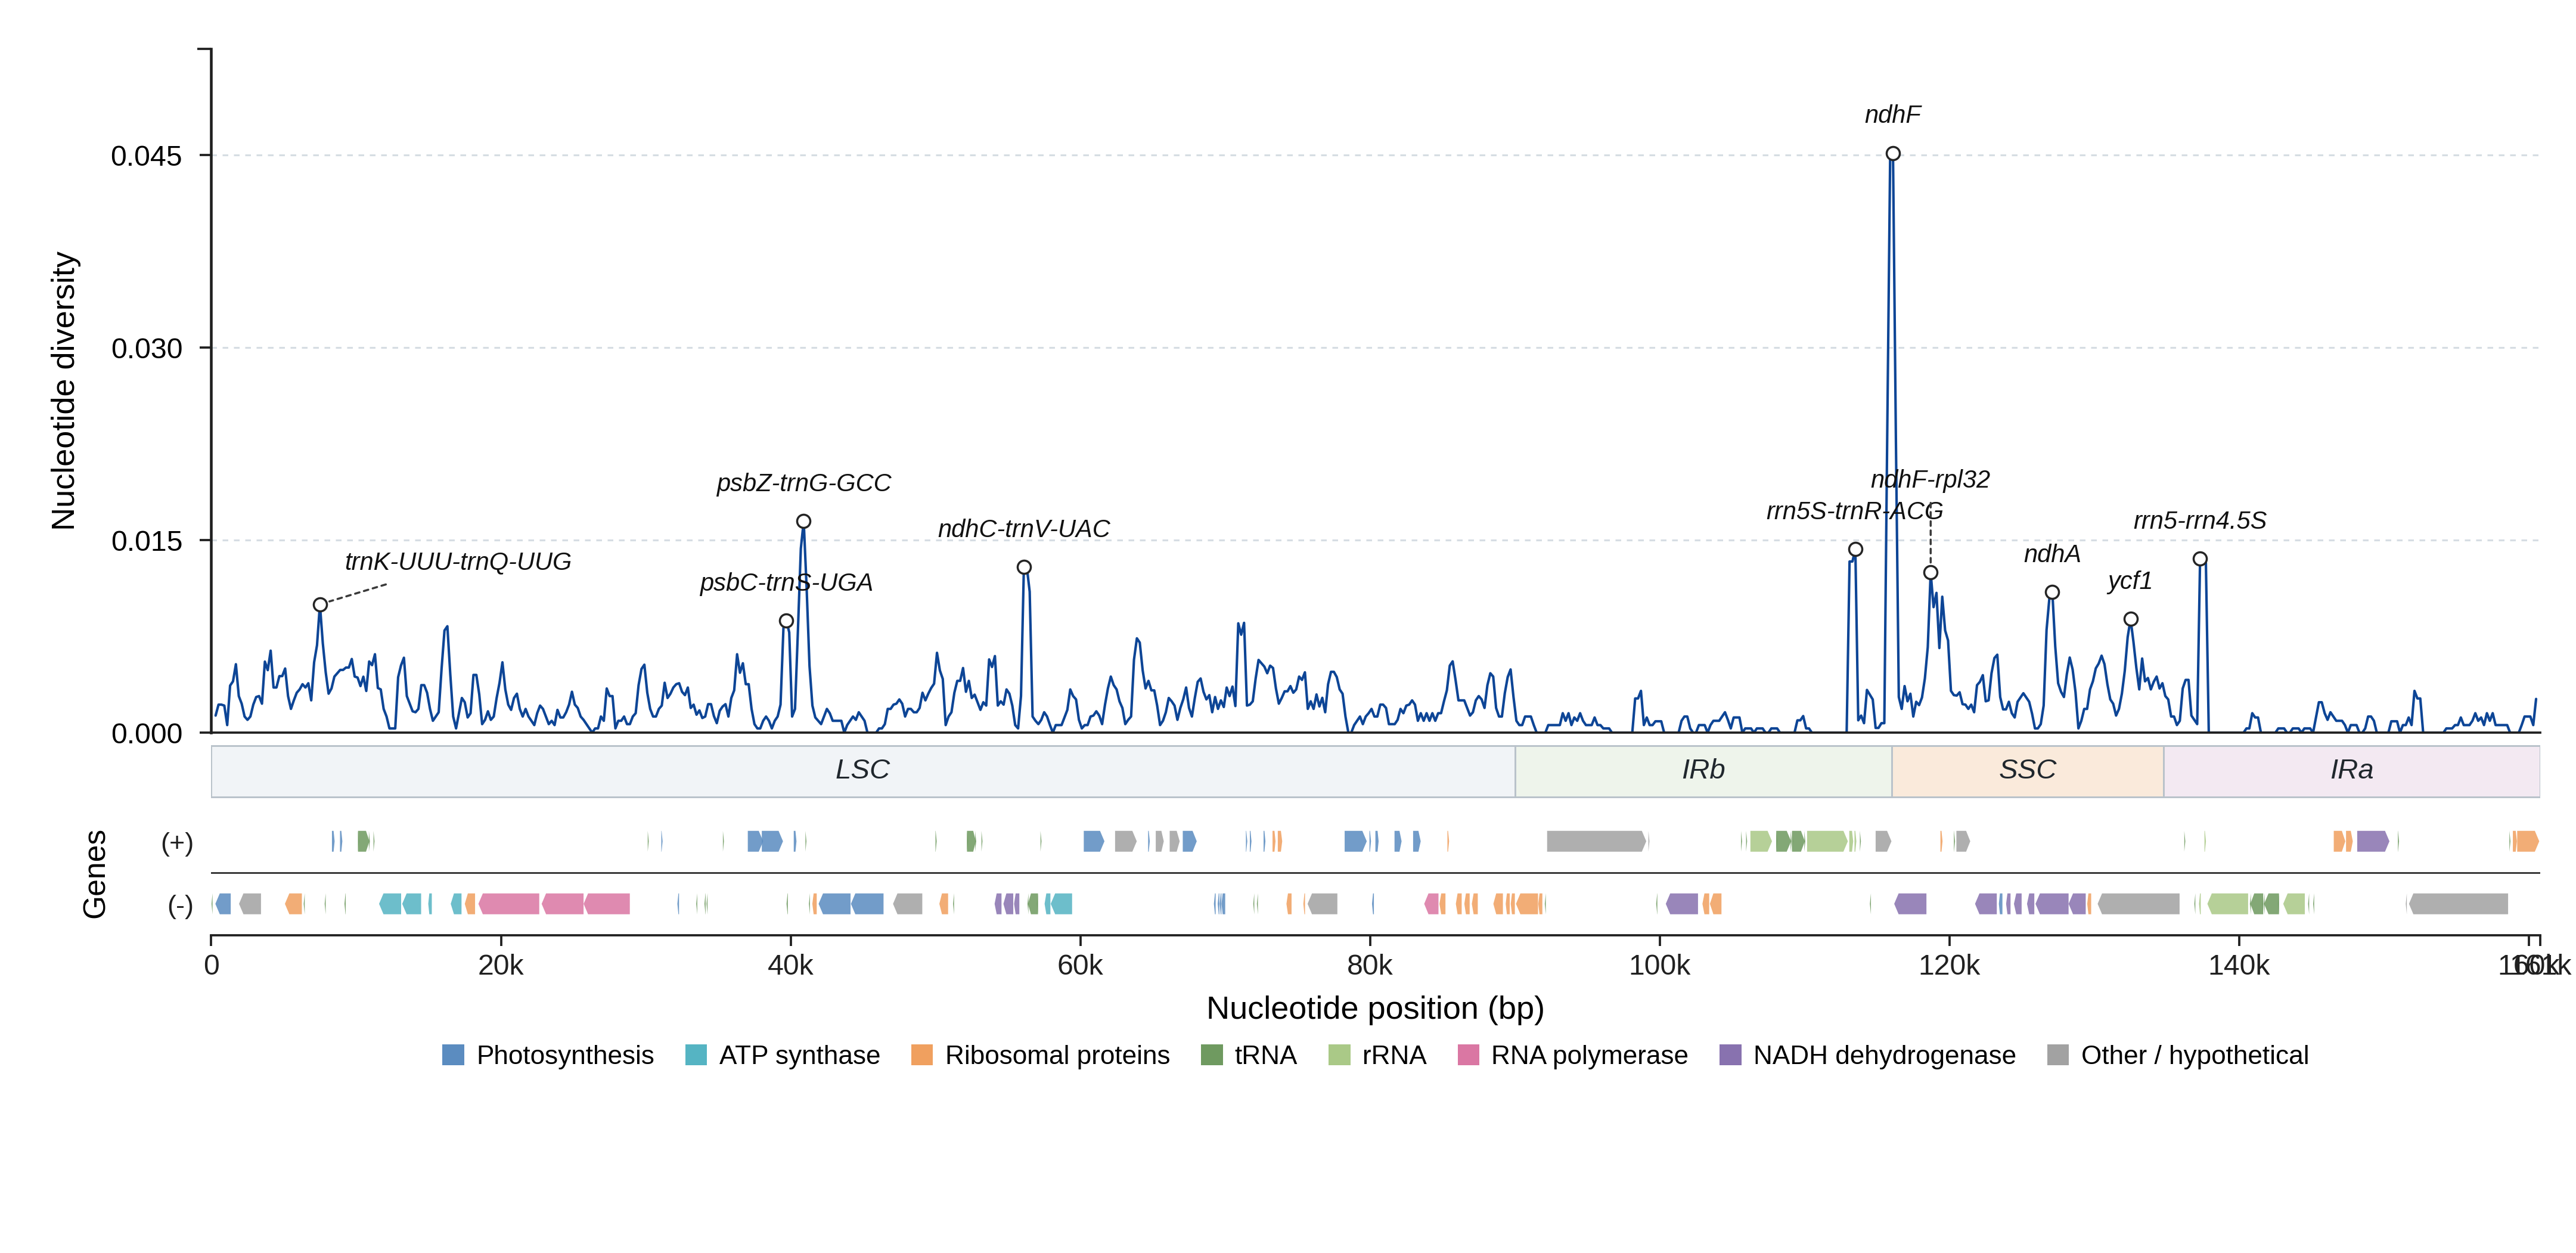This screenshot has height=1253, width=2576.
Task: Click the 'ndhA' annotation label
Action: (2052, 554)
